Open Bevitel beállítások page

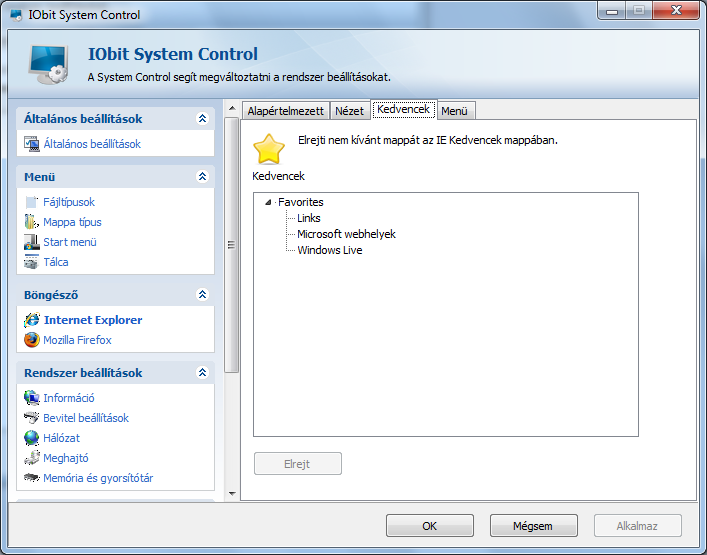coord(86,418)
